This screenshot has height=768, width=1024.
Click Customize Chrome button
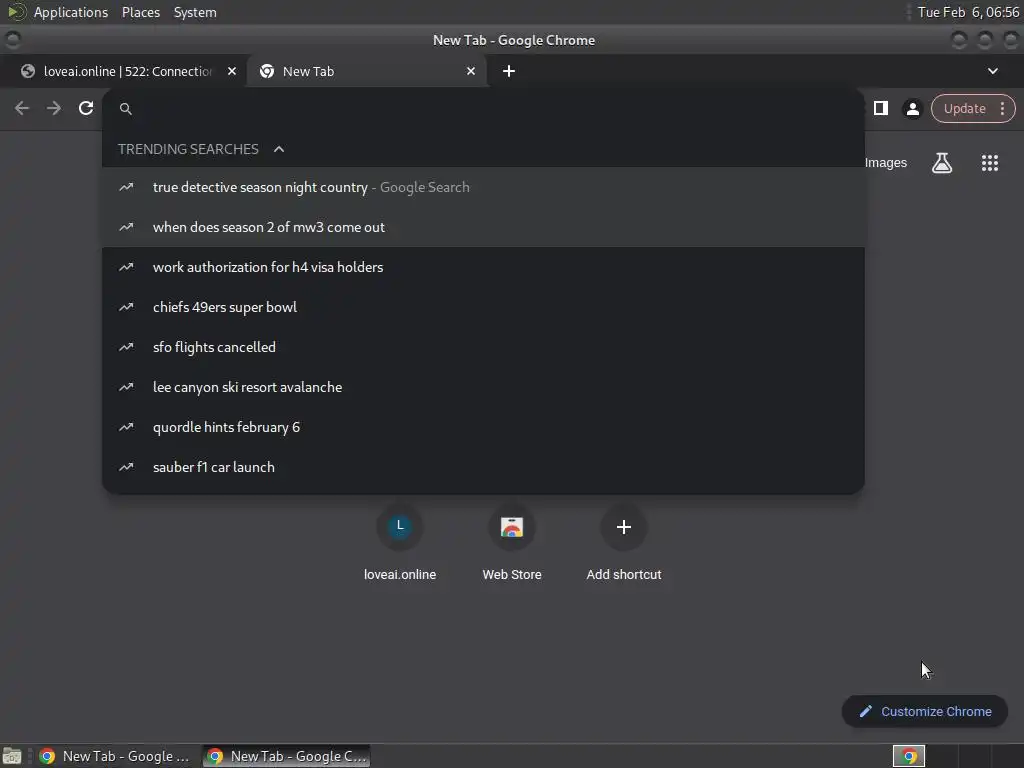[925, 712]
